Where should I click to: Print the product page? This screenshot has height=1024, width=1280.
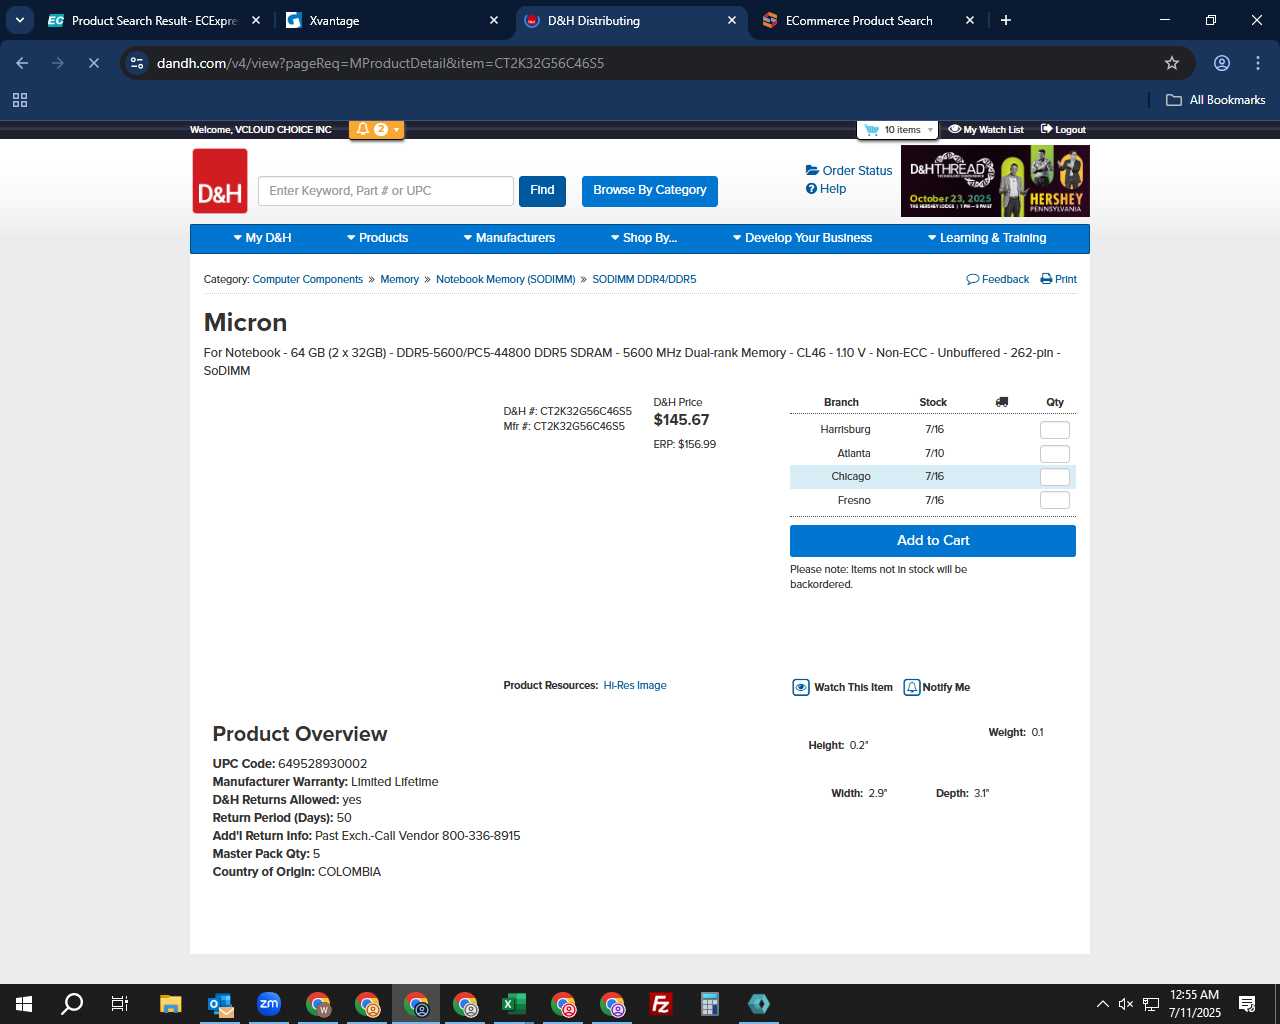(1059, 280)
